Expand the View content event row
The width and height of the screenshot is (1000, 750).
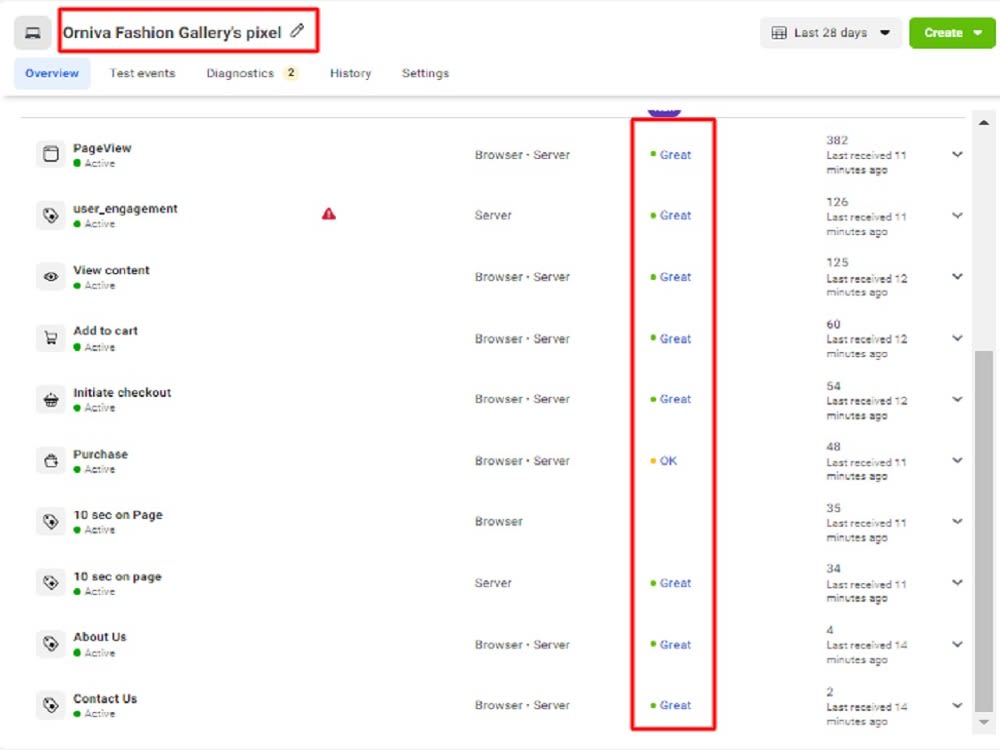coord(957,277)
